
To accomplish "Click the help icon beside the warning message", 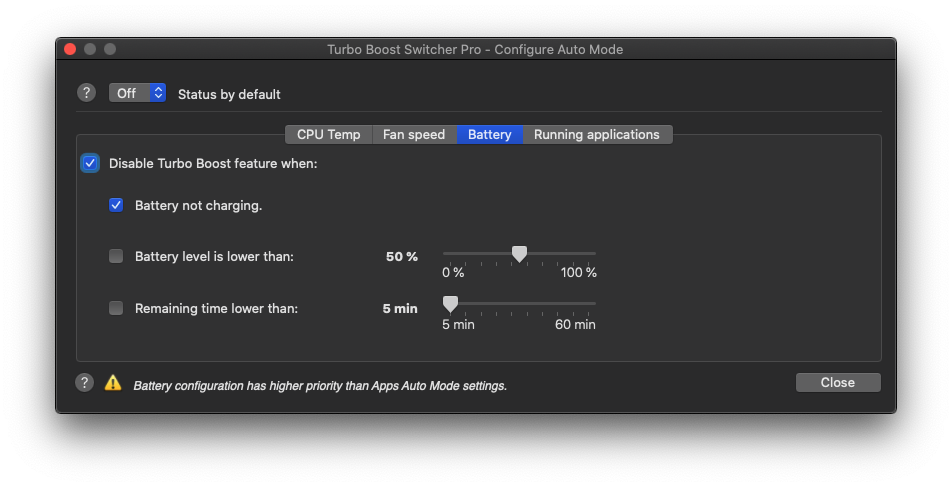I will coord(84,383).
